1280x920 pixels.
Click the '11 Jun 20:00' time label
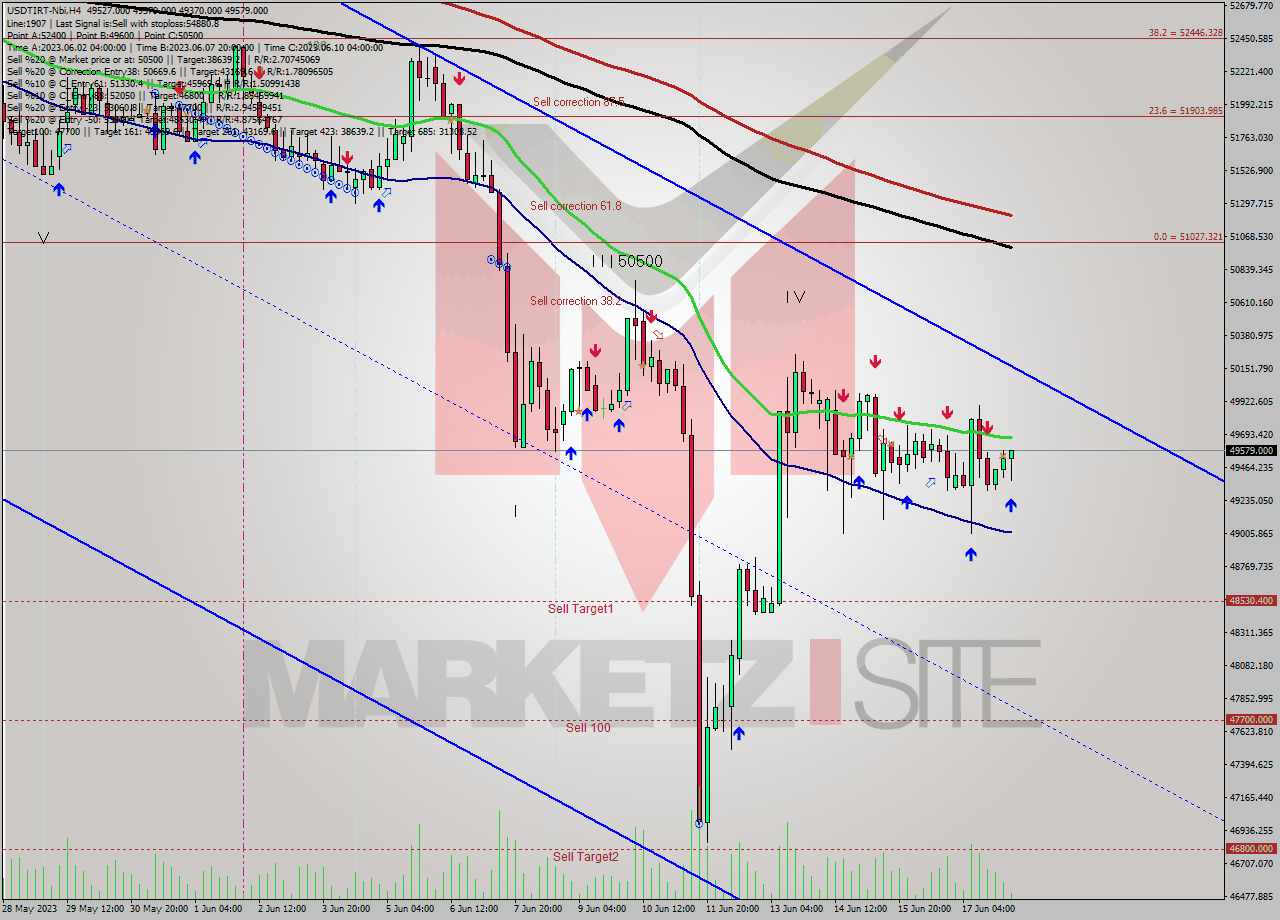(732, 909)
